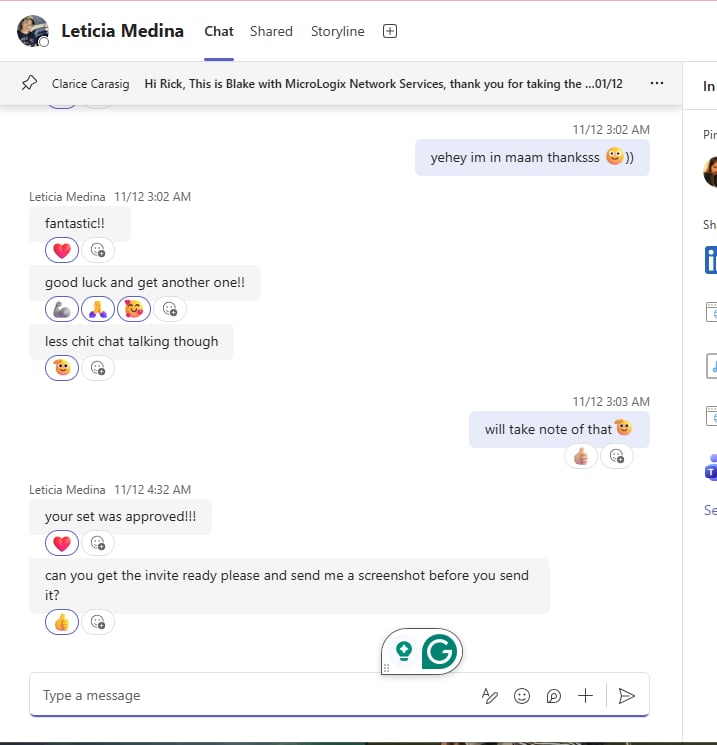Click the Grammarly G button
This screenshot has width=717, height=745.
(x=439, y=652)
